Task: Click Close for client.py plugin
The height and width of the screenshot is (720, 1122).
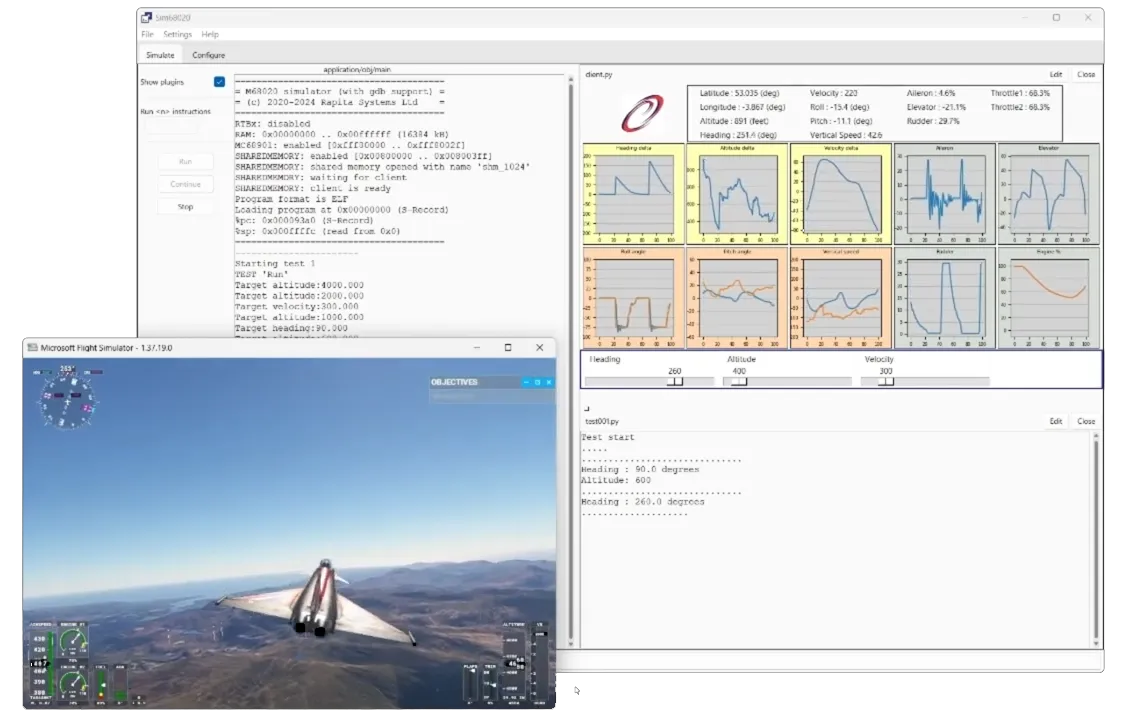Action: (1086, 74)
